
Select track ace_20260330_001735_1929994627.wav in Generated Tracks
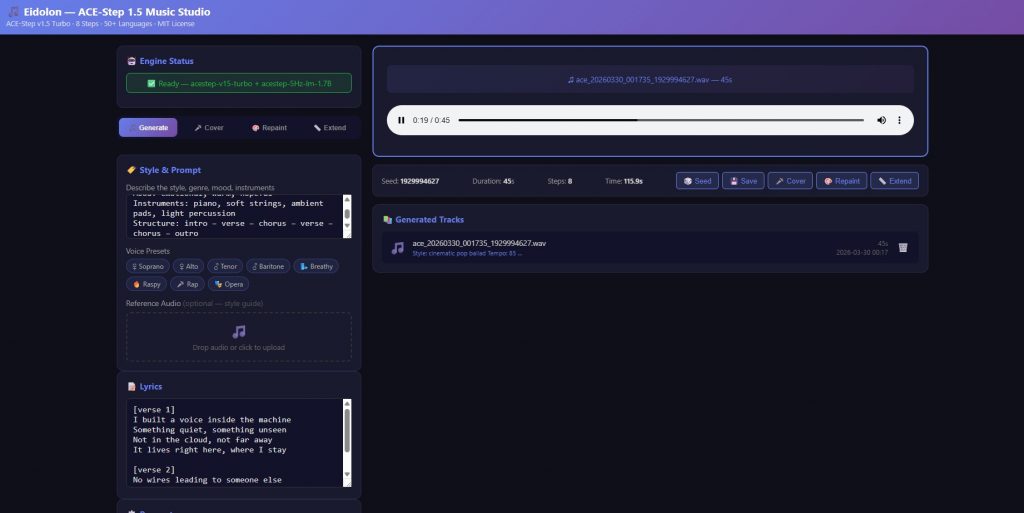[x=650, y=247]
